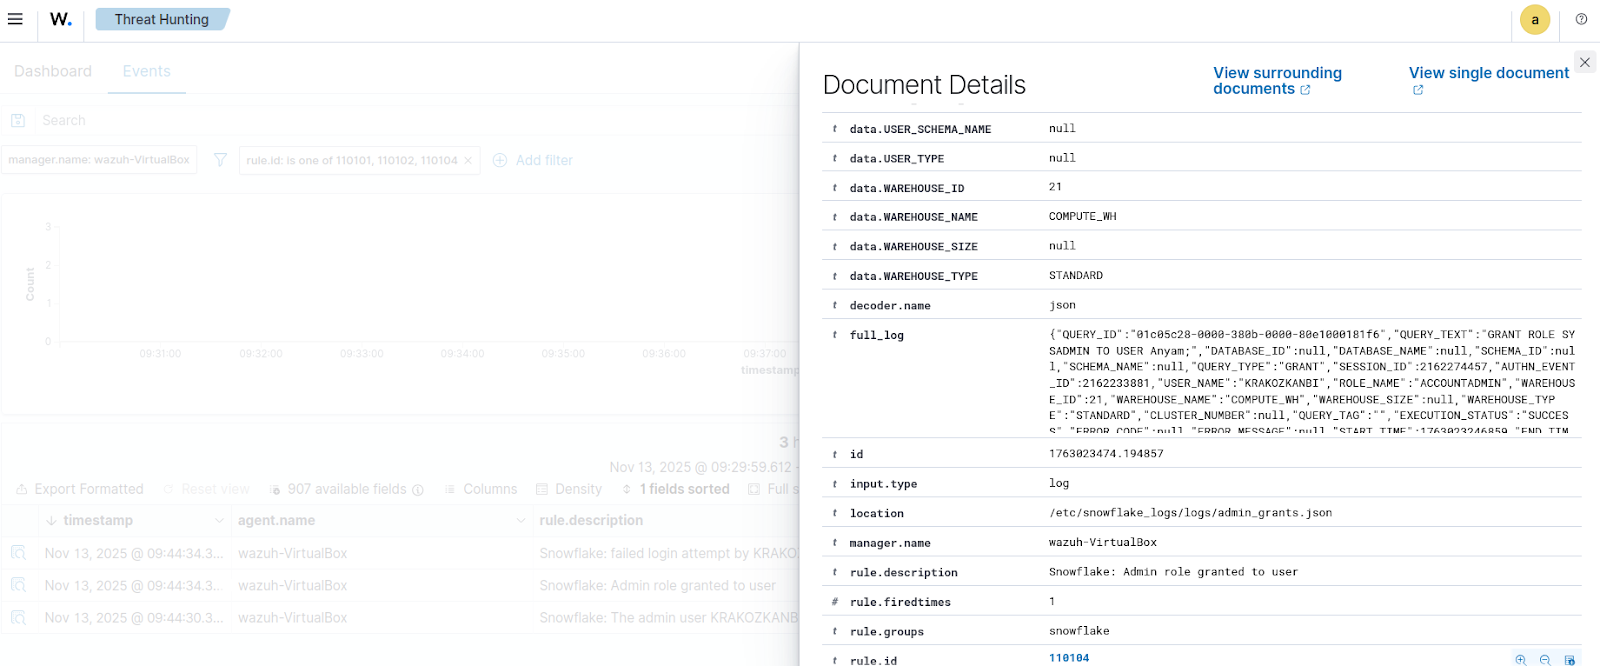
Task: Click the filter options funnel icon
Action: pyautogui.click(x=220, y=160)
